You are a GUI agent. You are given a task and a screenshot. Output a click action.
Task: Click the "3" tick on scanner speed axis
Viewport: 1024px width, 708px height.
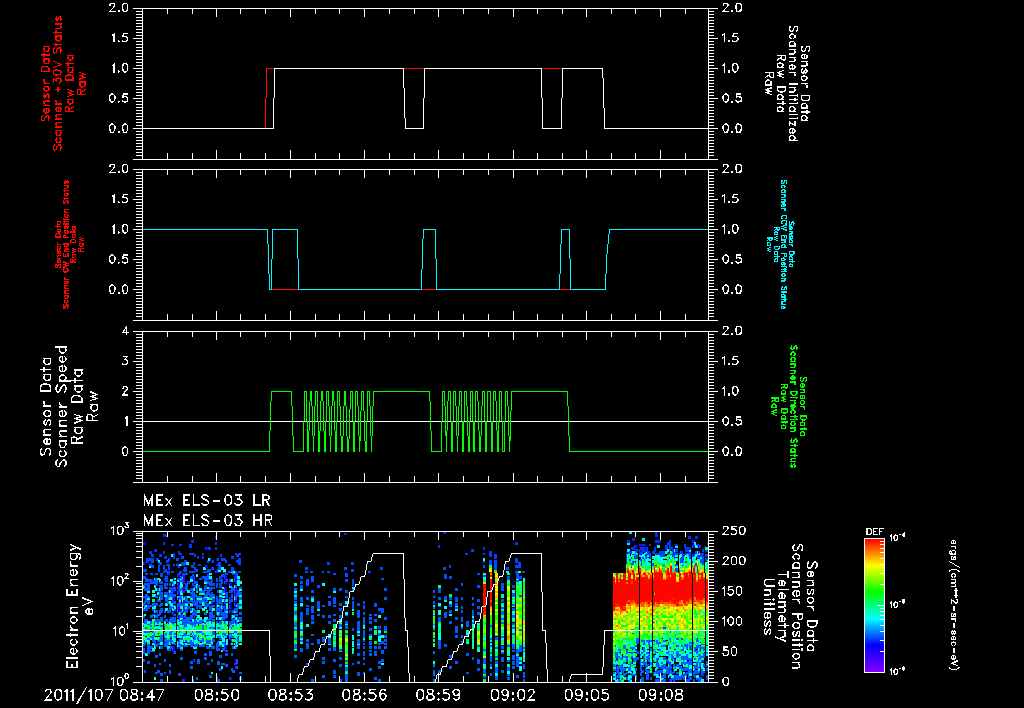(125, 361)
